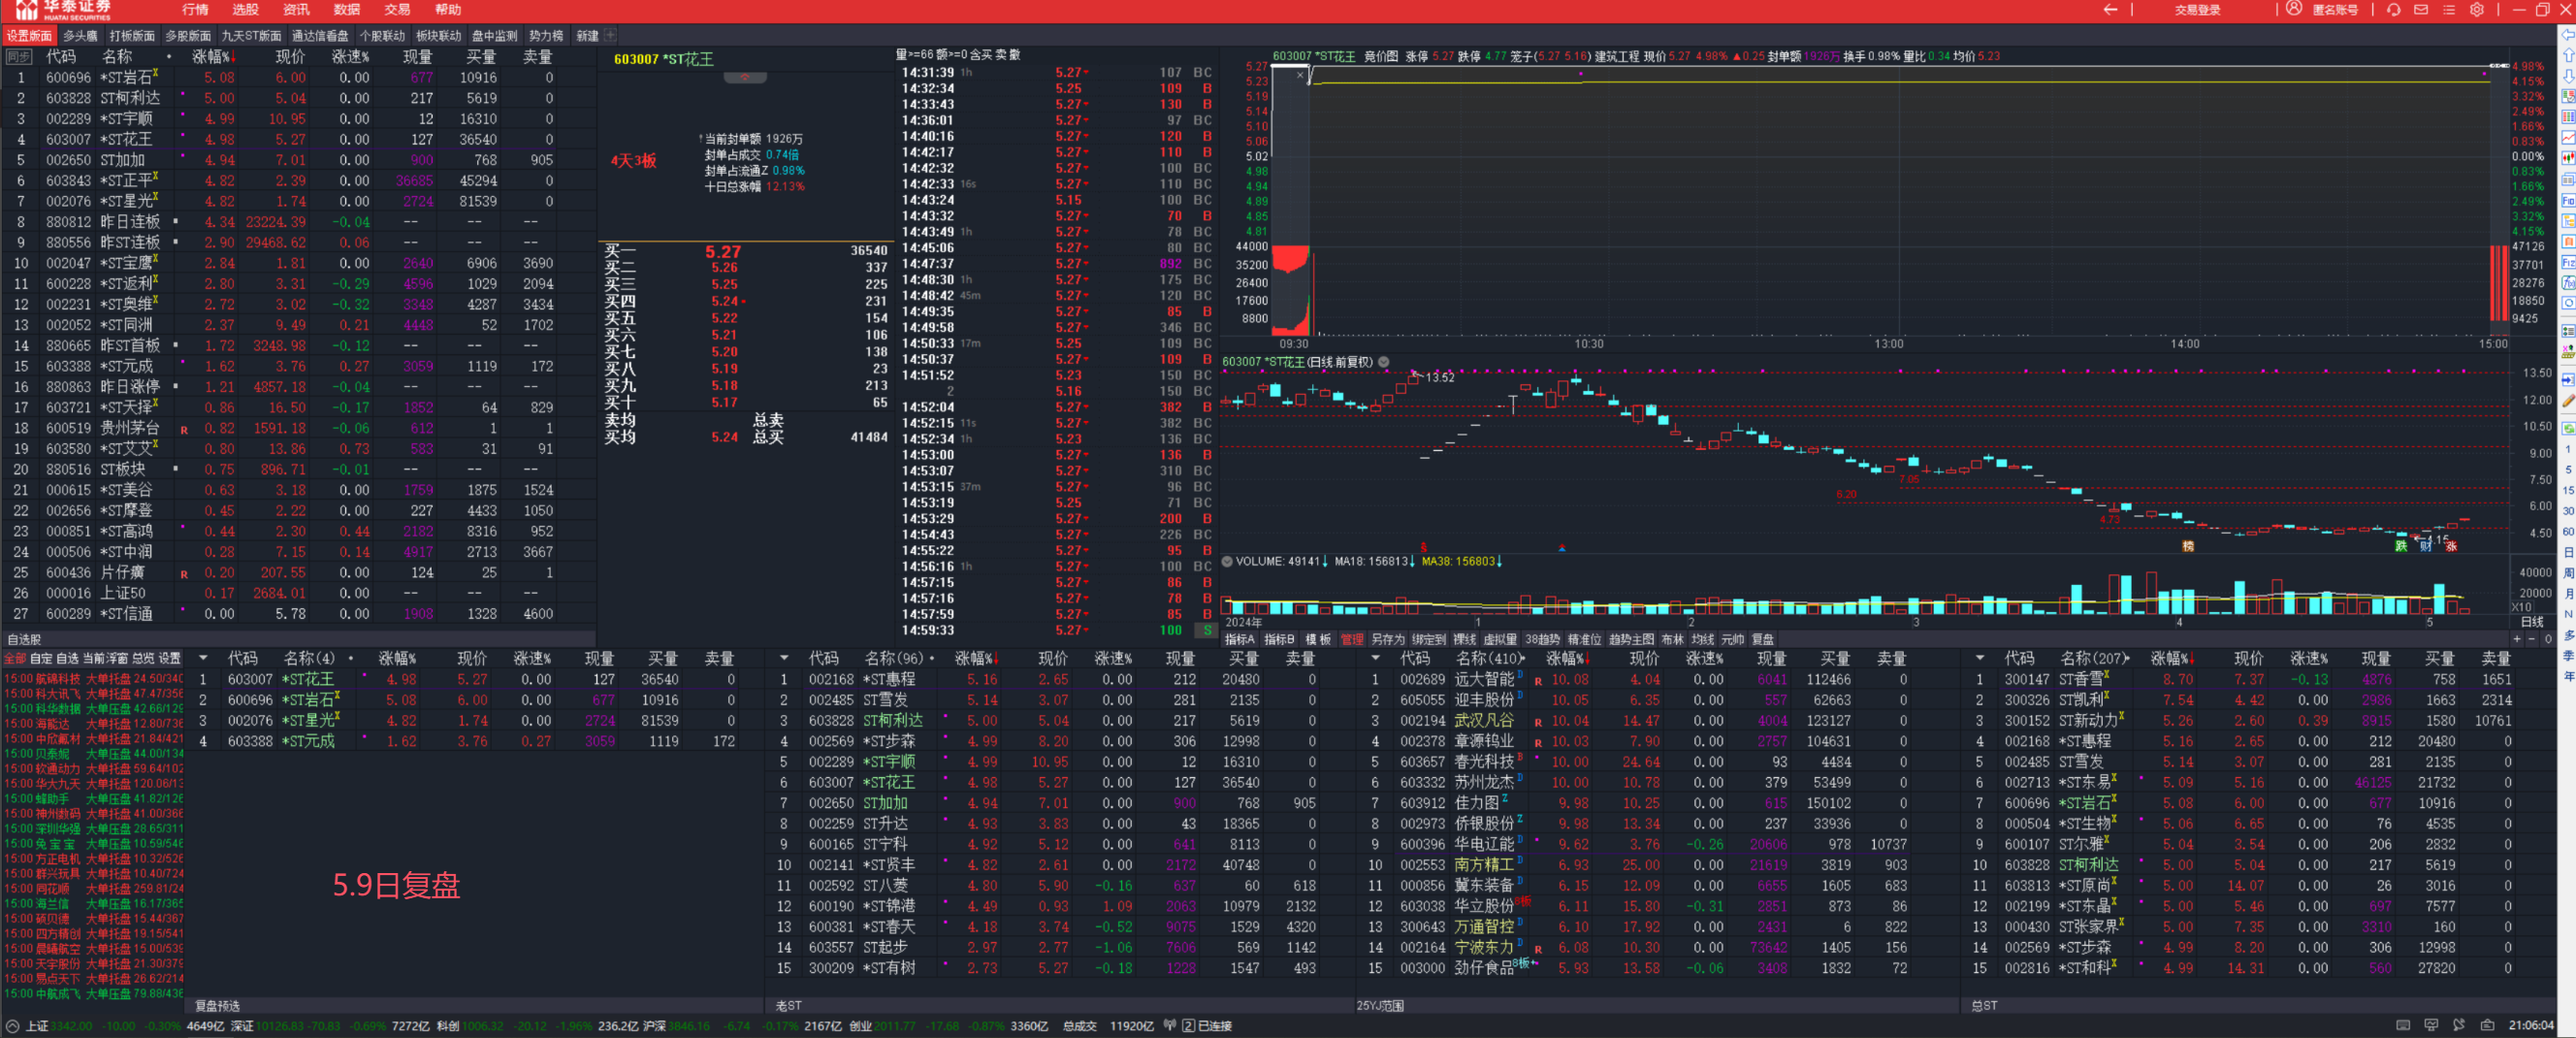Click the anonymous account user avatar icon

point(2294,9)
